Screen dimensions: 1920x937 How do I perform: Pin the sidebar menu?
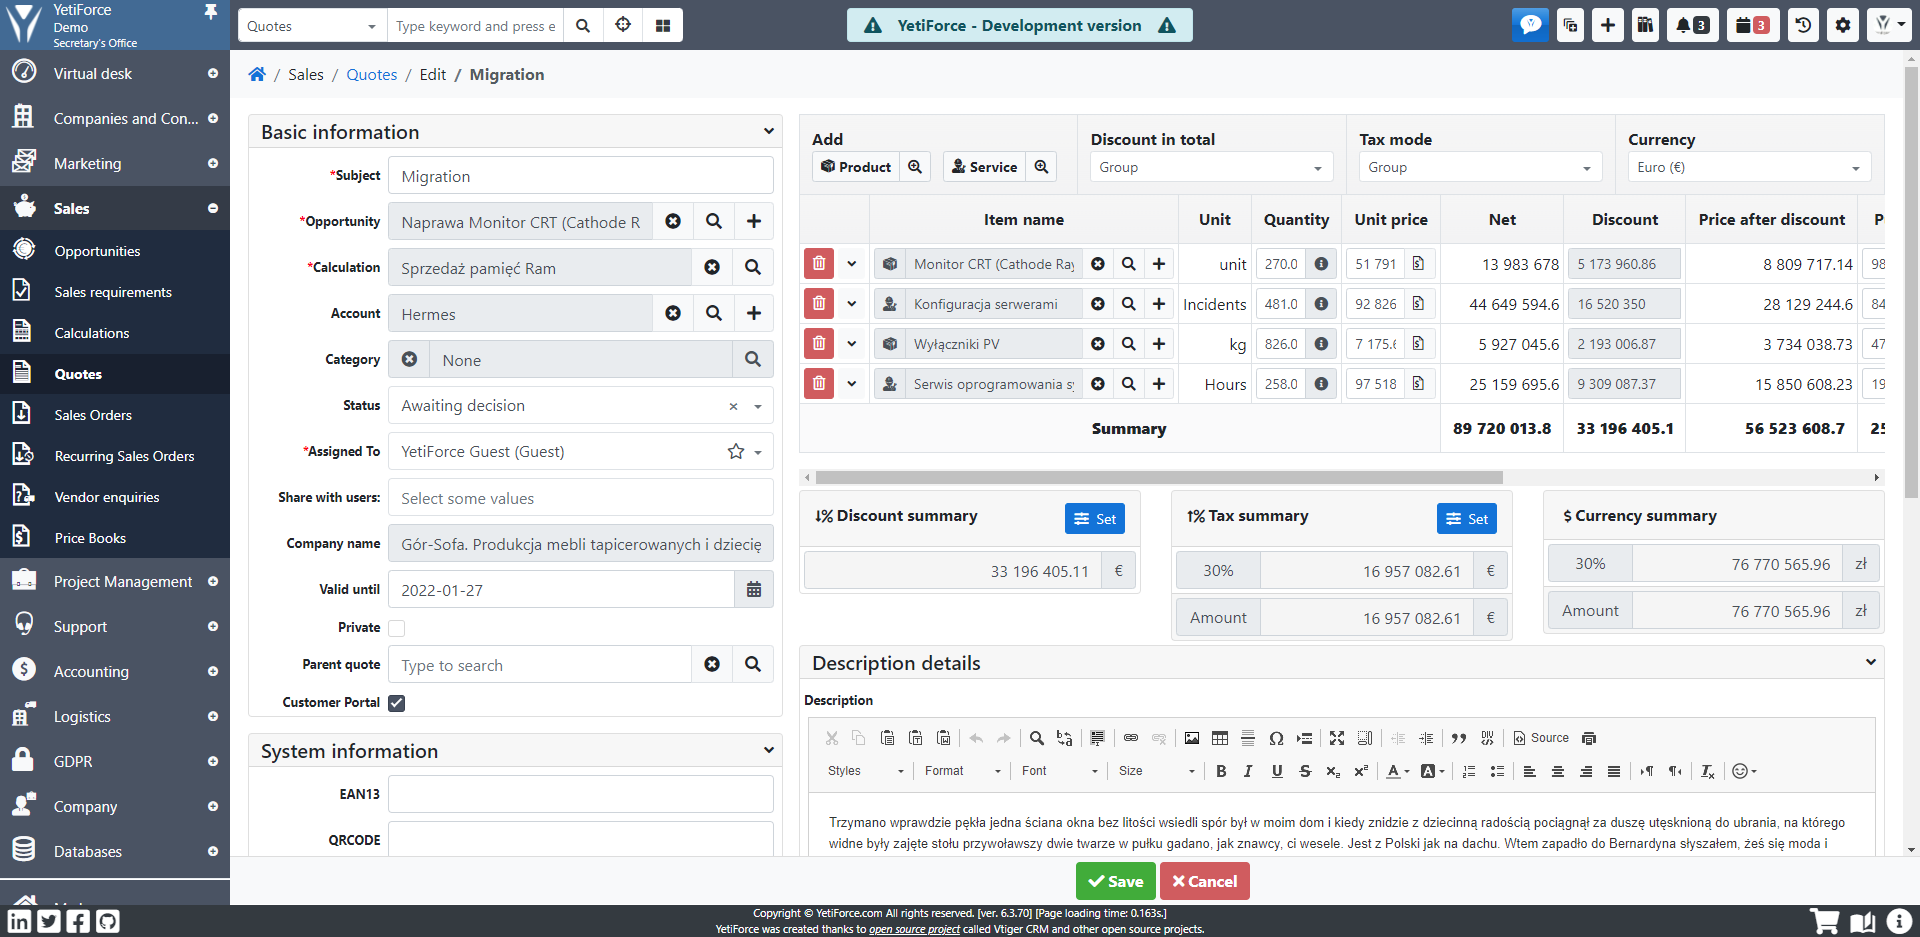(211, 11)
